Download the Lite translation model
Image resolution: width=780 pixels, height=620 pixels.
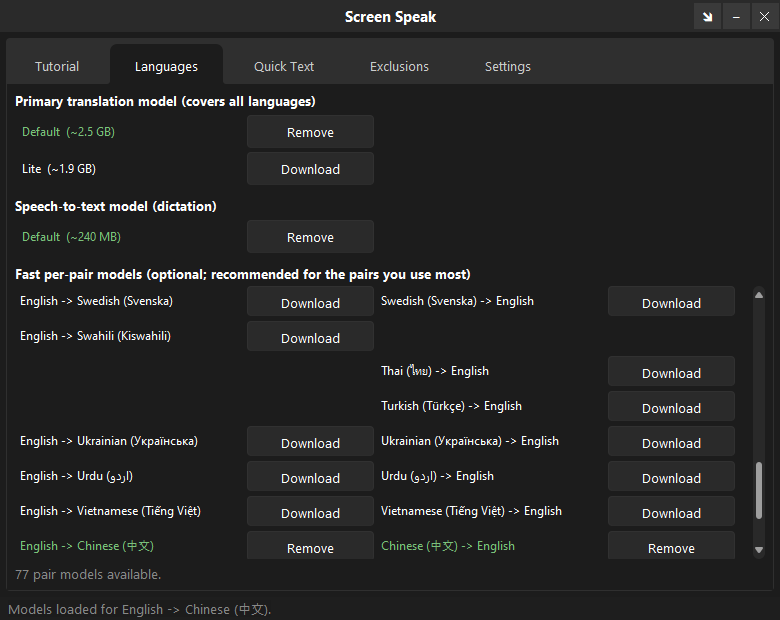(x=310, y=169)
